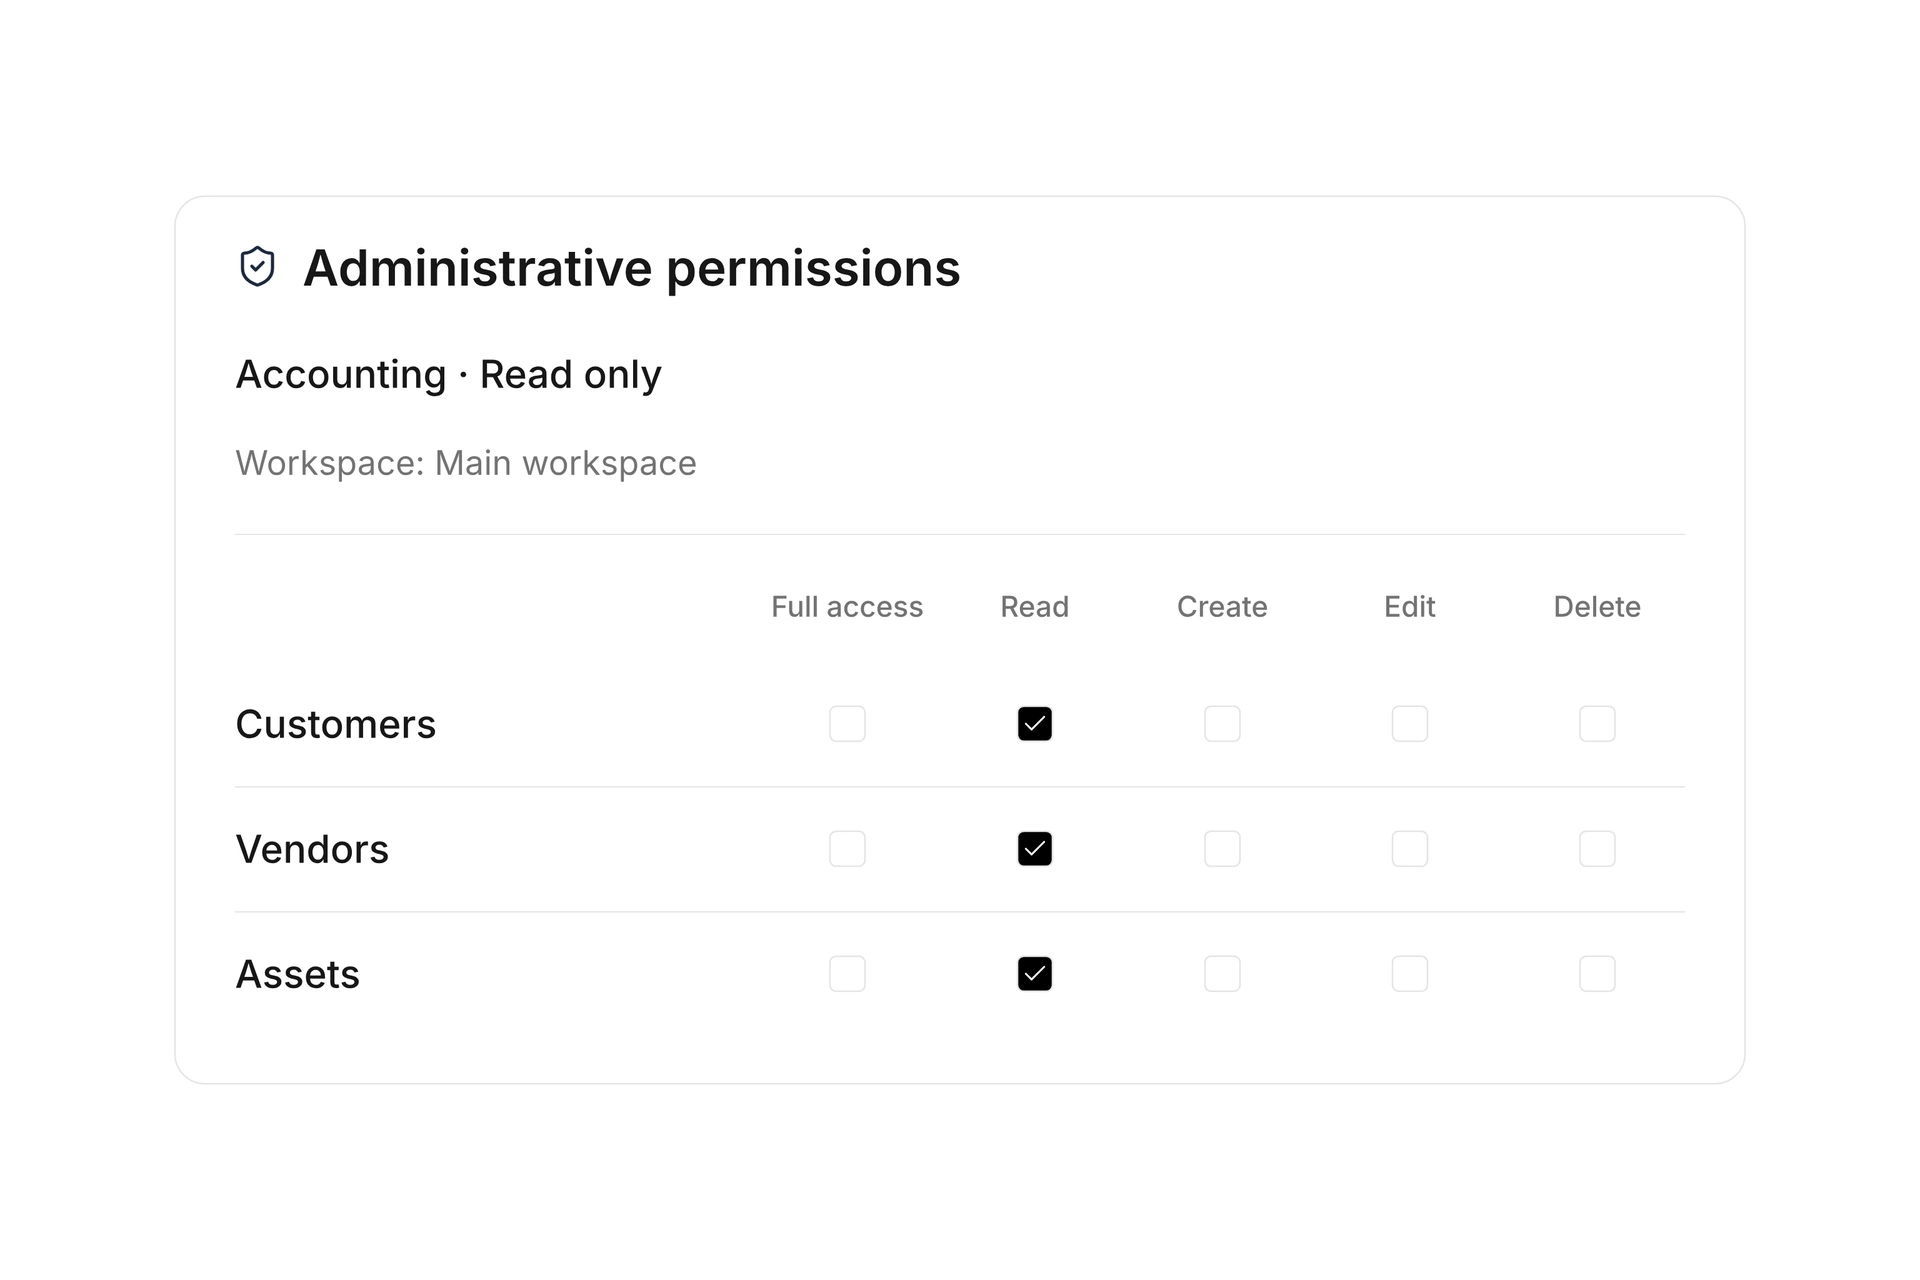Click the Workspace: Main workspace text
1920x1280 pixels.
tap(466, 463)
